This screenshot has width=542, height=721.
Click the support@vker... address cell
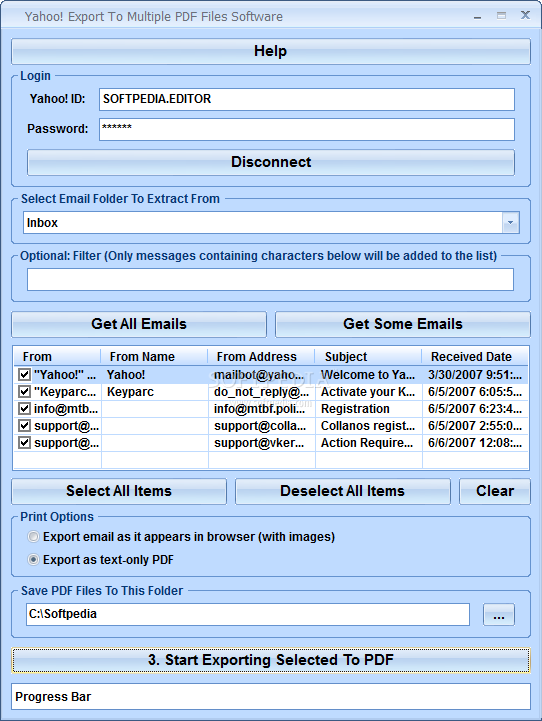261,443
